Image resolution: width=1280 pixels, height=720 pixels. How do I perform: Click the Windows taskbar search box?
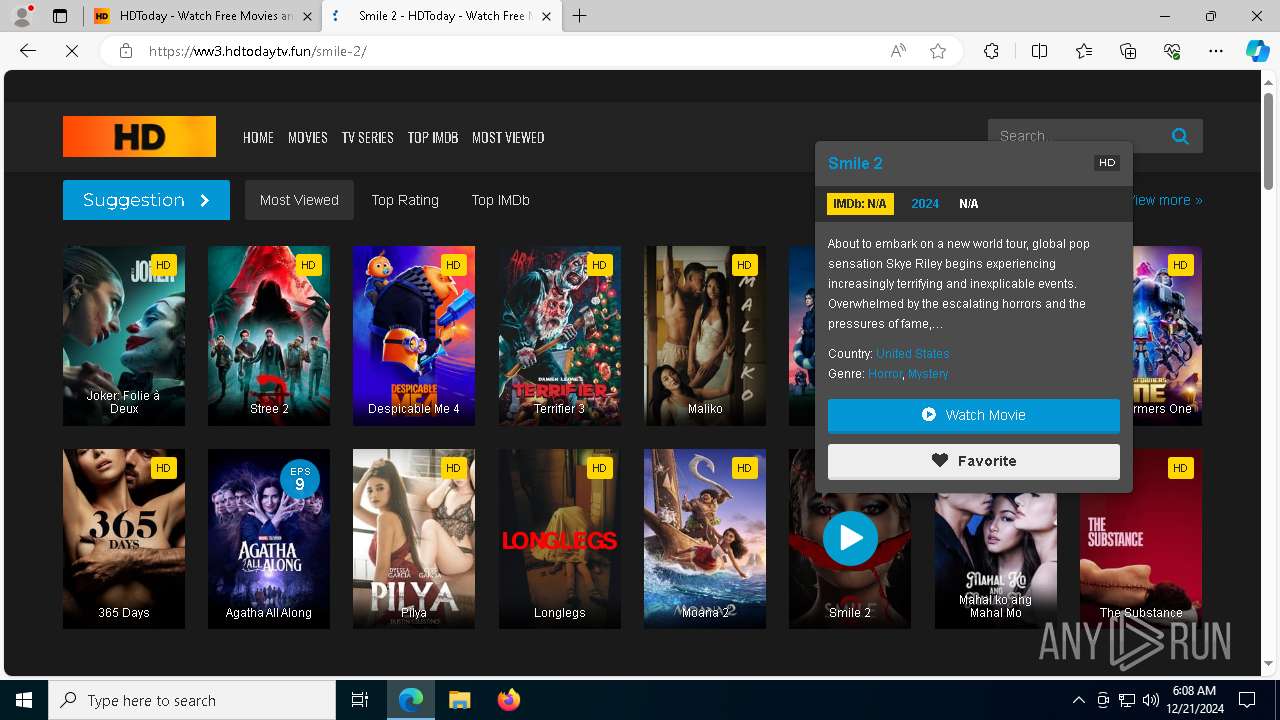coord(192,700)
